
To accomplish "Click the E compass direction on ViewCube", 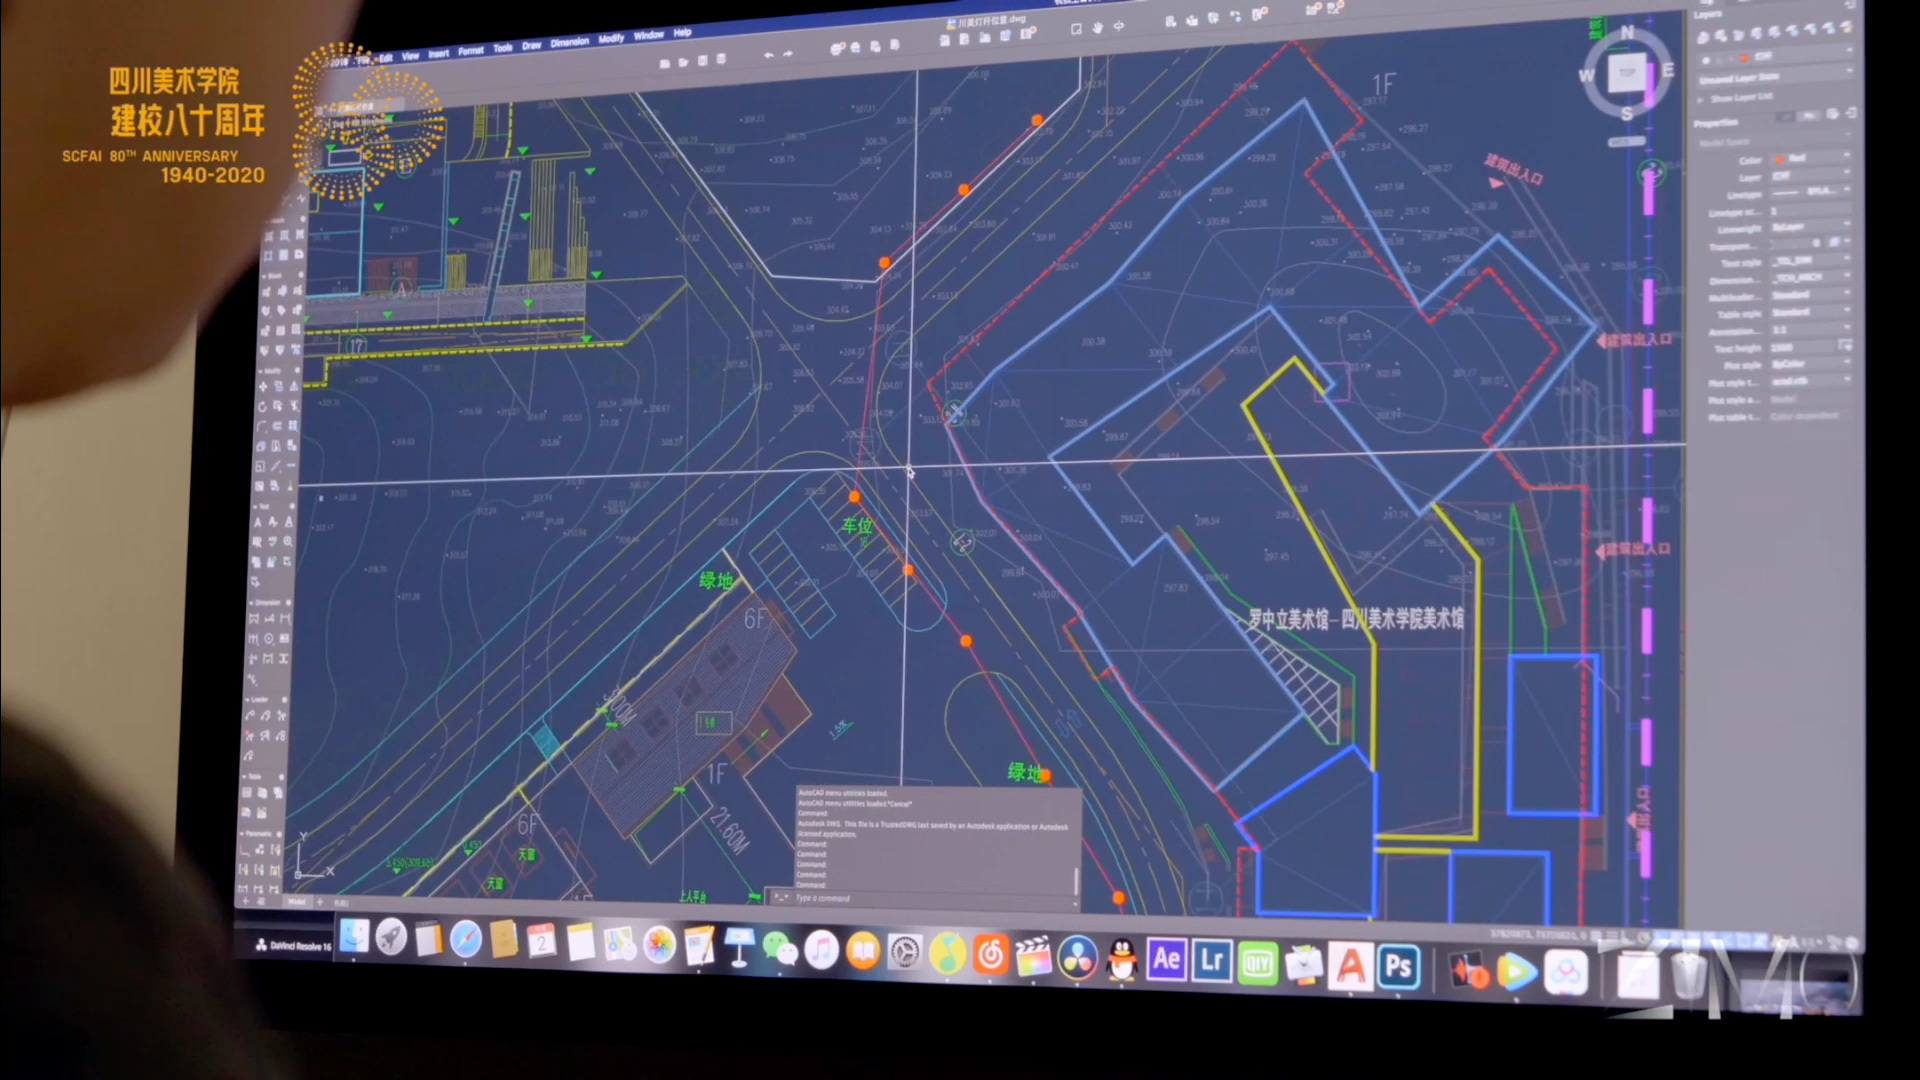I will (1668, 70).
